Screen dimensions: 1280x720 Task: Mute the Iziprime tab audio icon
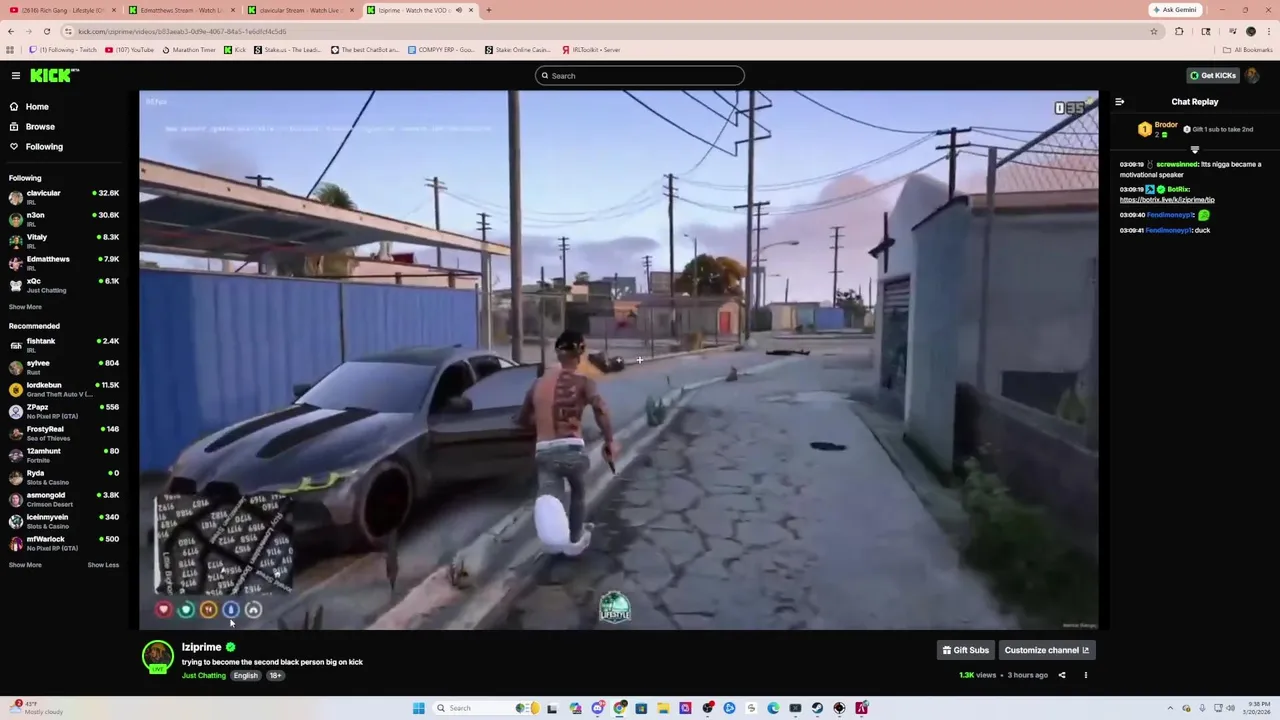(459, 10)
